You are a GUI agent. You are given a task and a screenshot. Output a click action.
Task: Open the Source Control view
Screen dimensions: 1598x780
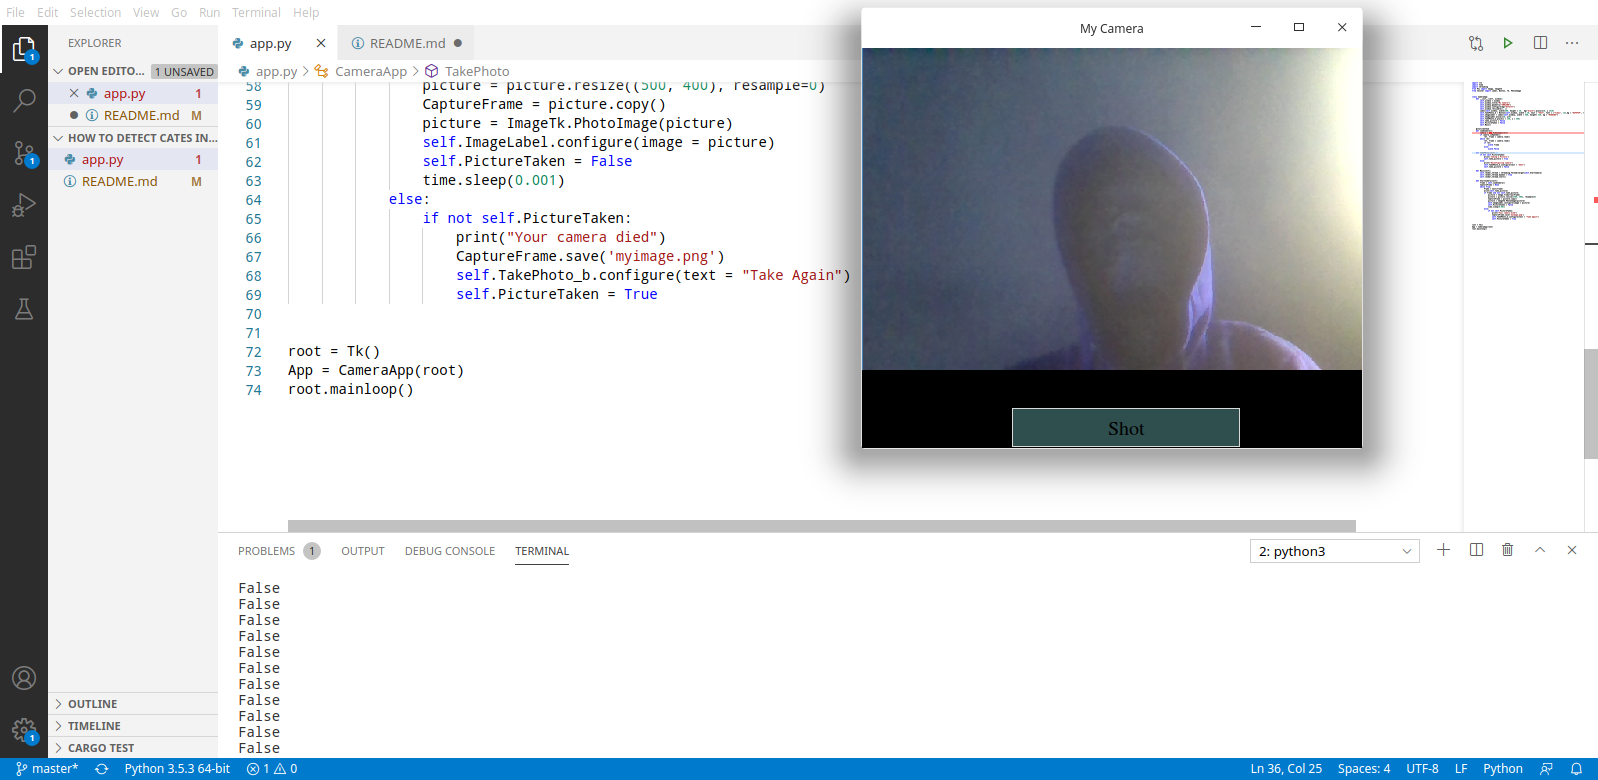click(24, 153)
